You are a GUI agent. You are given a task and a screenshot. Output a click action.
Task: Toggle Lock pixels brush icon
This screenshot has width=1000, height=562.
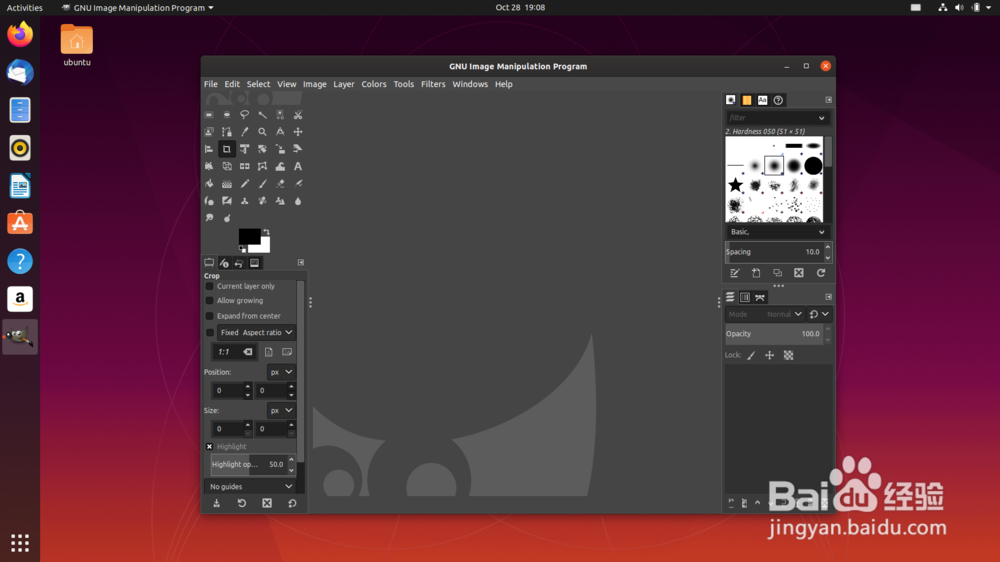751,355
